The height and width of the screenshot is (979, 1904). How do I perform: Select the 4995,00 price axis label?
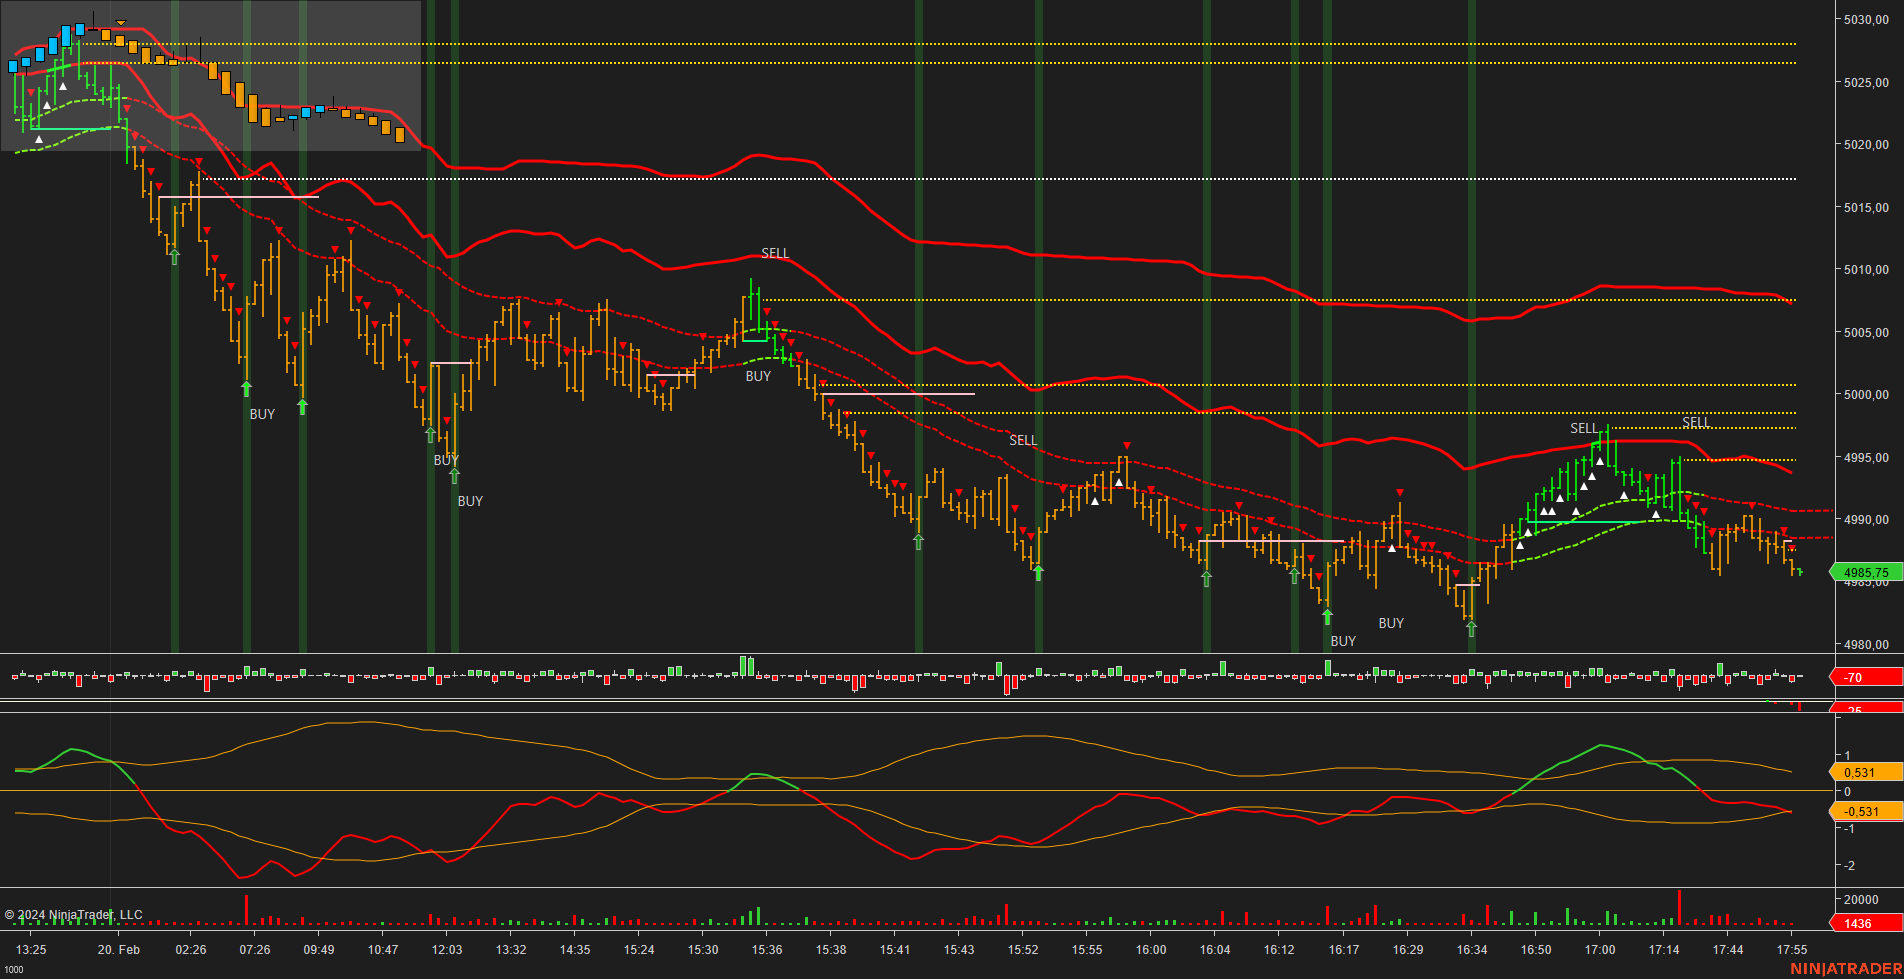(1866, 457)
